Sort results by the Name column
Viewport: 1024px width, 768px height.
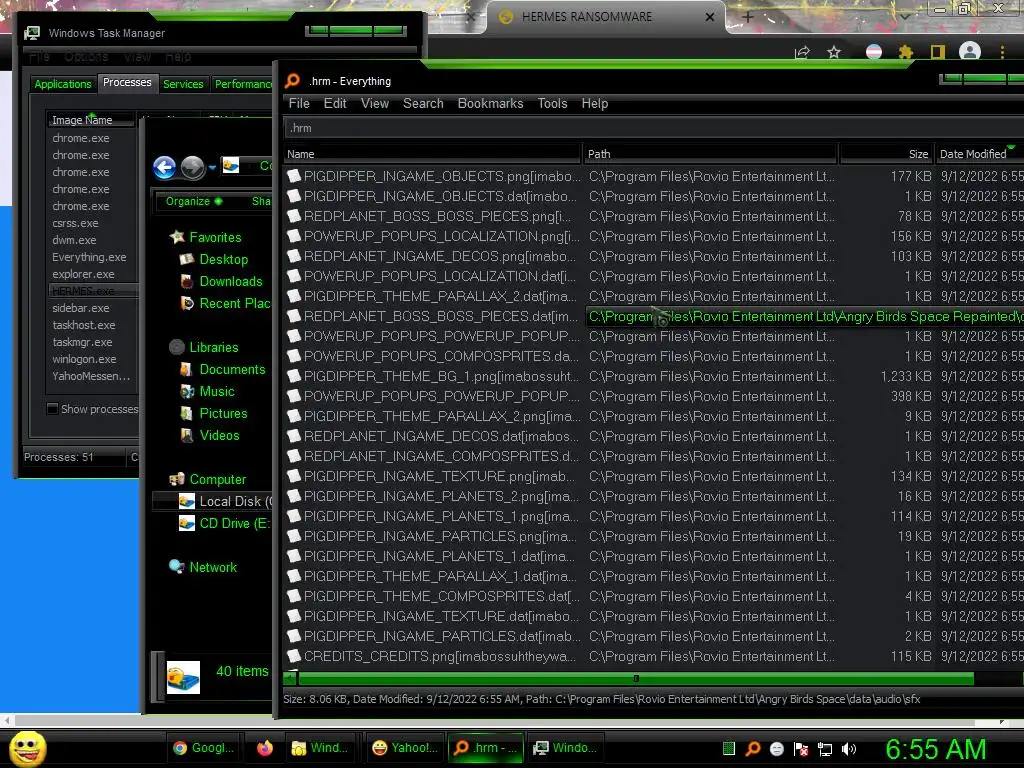click(432, 154)
